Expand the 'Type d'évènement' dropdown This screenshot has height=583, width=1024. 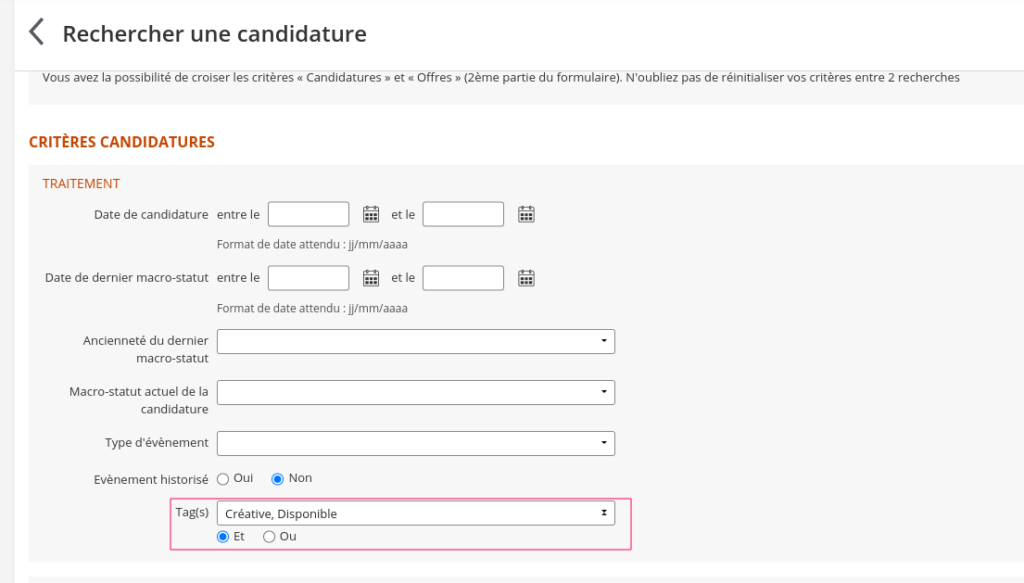[415, 443]
